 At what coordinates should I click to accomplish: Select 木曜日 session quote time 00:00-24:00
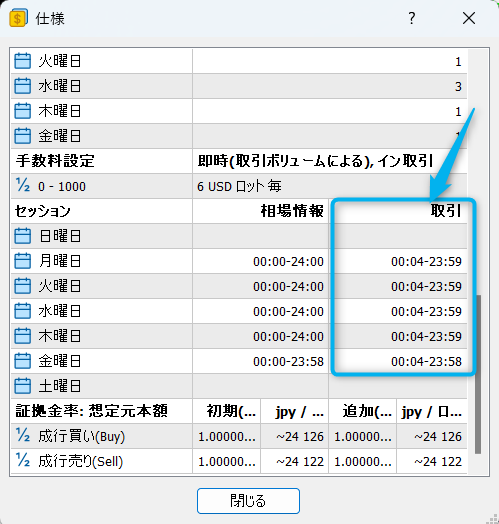coord(288,337)
